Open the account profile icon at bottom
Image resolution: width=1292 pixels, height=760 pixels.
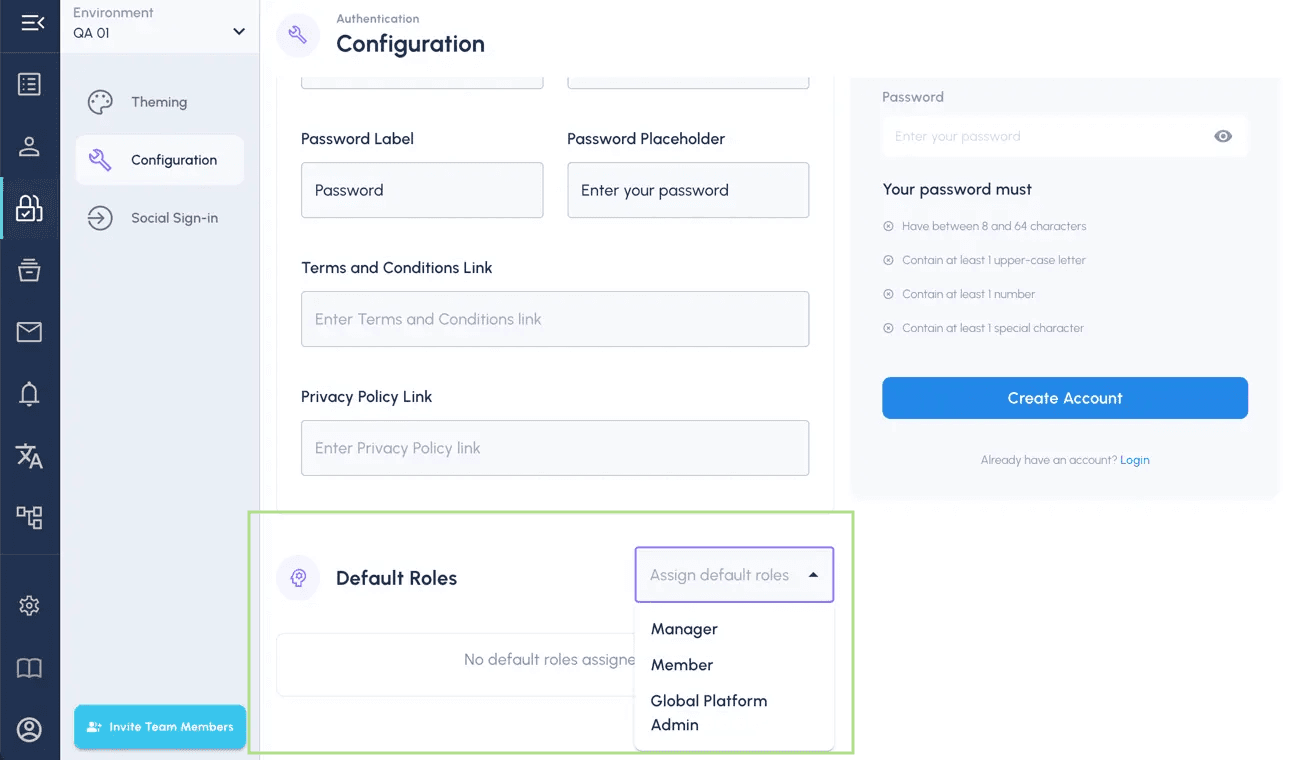tap(29, 730)
